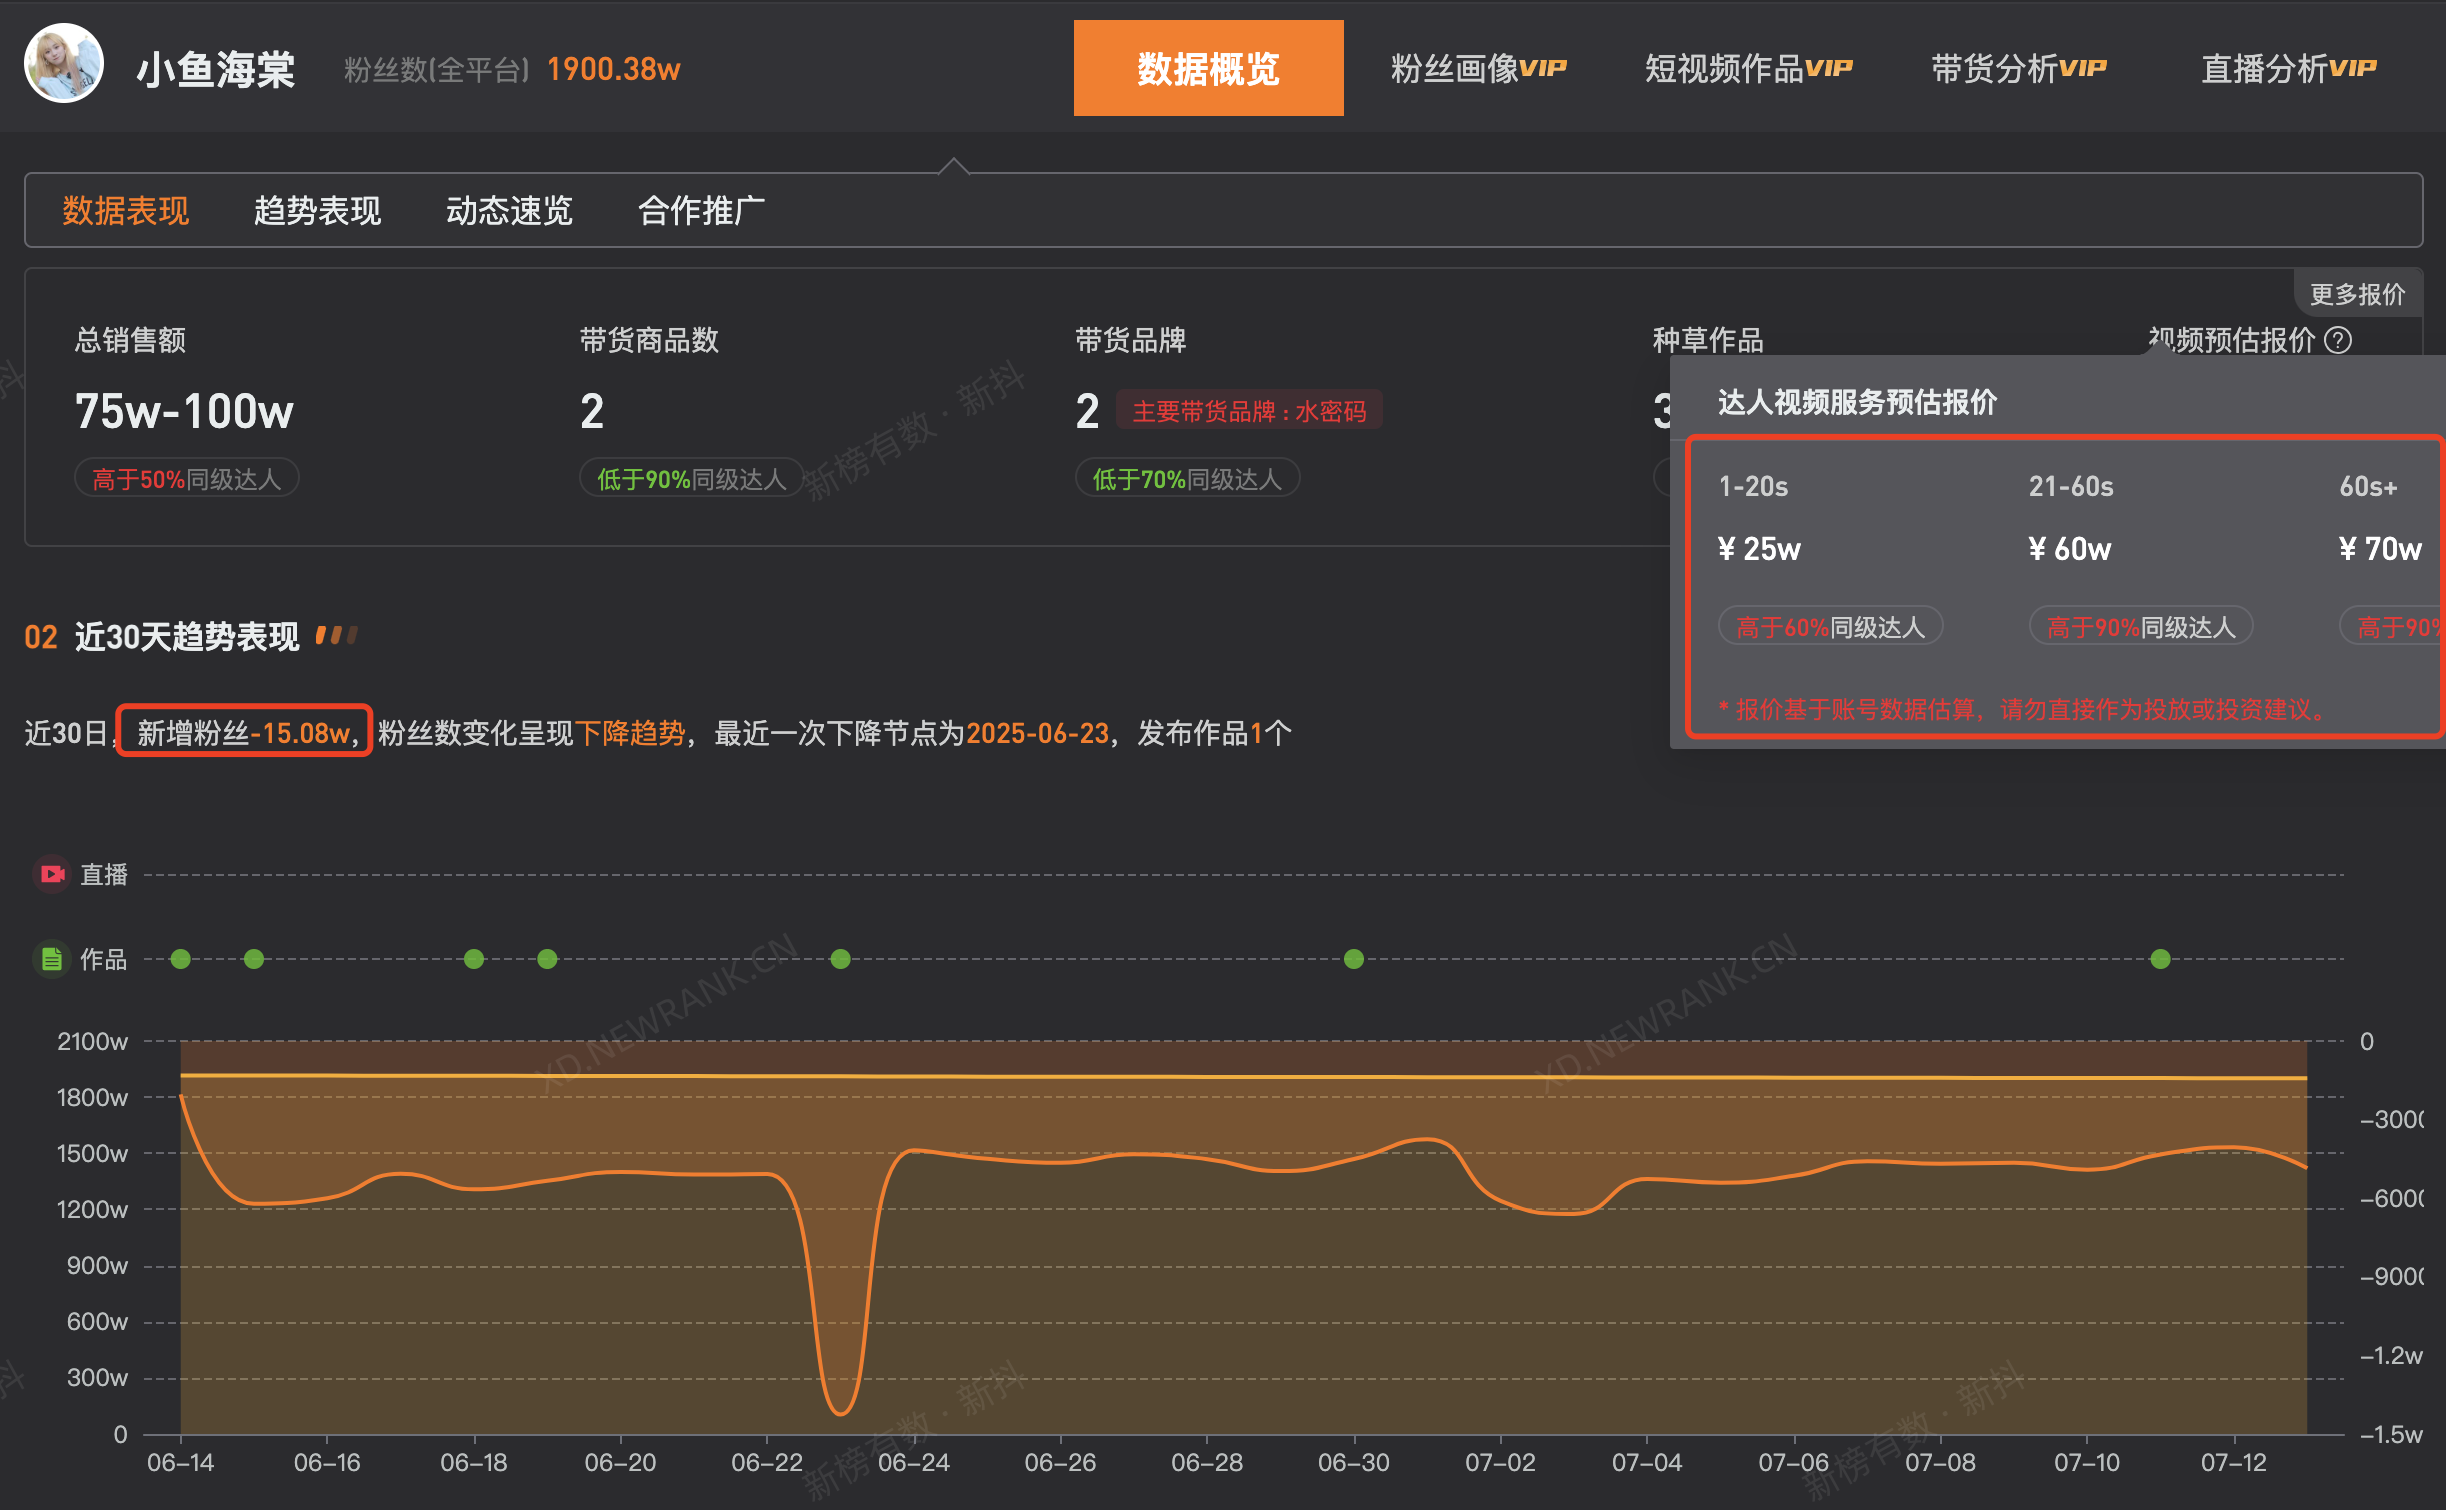Select the 趋势表现 sub-tab

coord(318,211)
